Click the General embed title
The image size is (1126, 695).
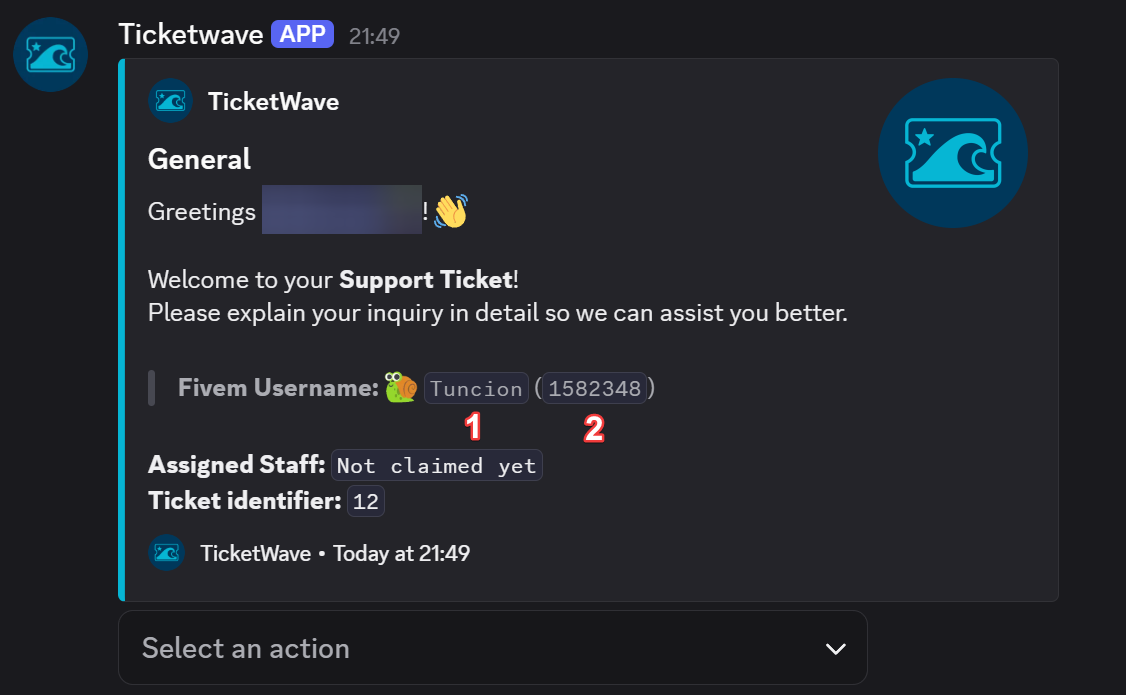point(200,159)
